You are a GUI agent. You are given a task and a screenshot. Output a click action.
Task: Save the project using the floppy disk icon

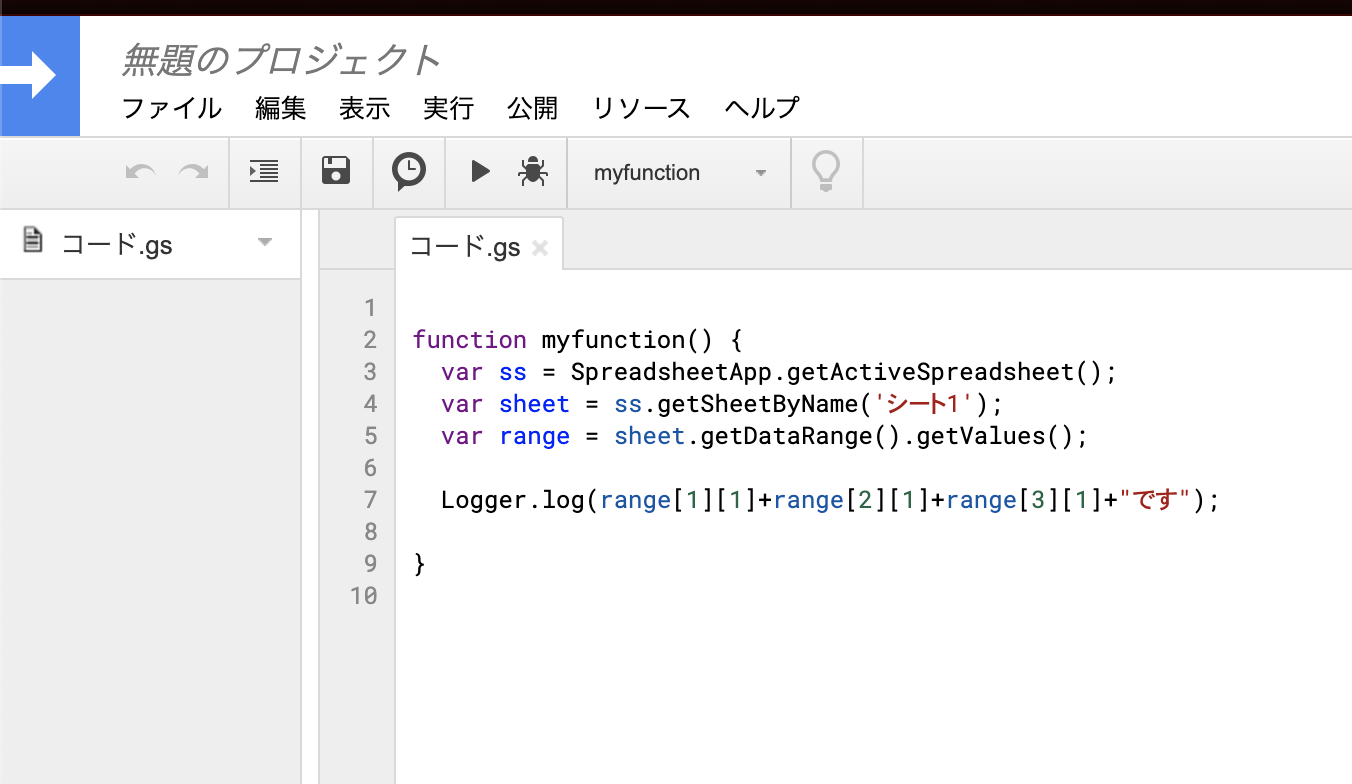(336, 171)
